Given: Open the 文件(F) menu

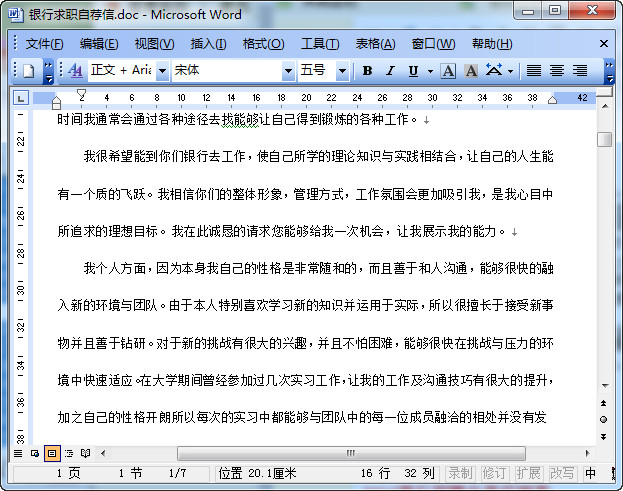Looking at the screenshot, I should coord(44,44).
